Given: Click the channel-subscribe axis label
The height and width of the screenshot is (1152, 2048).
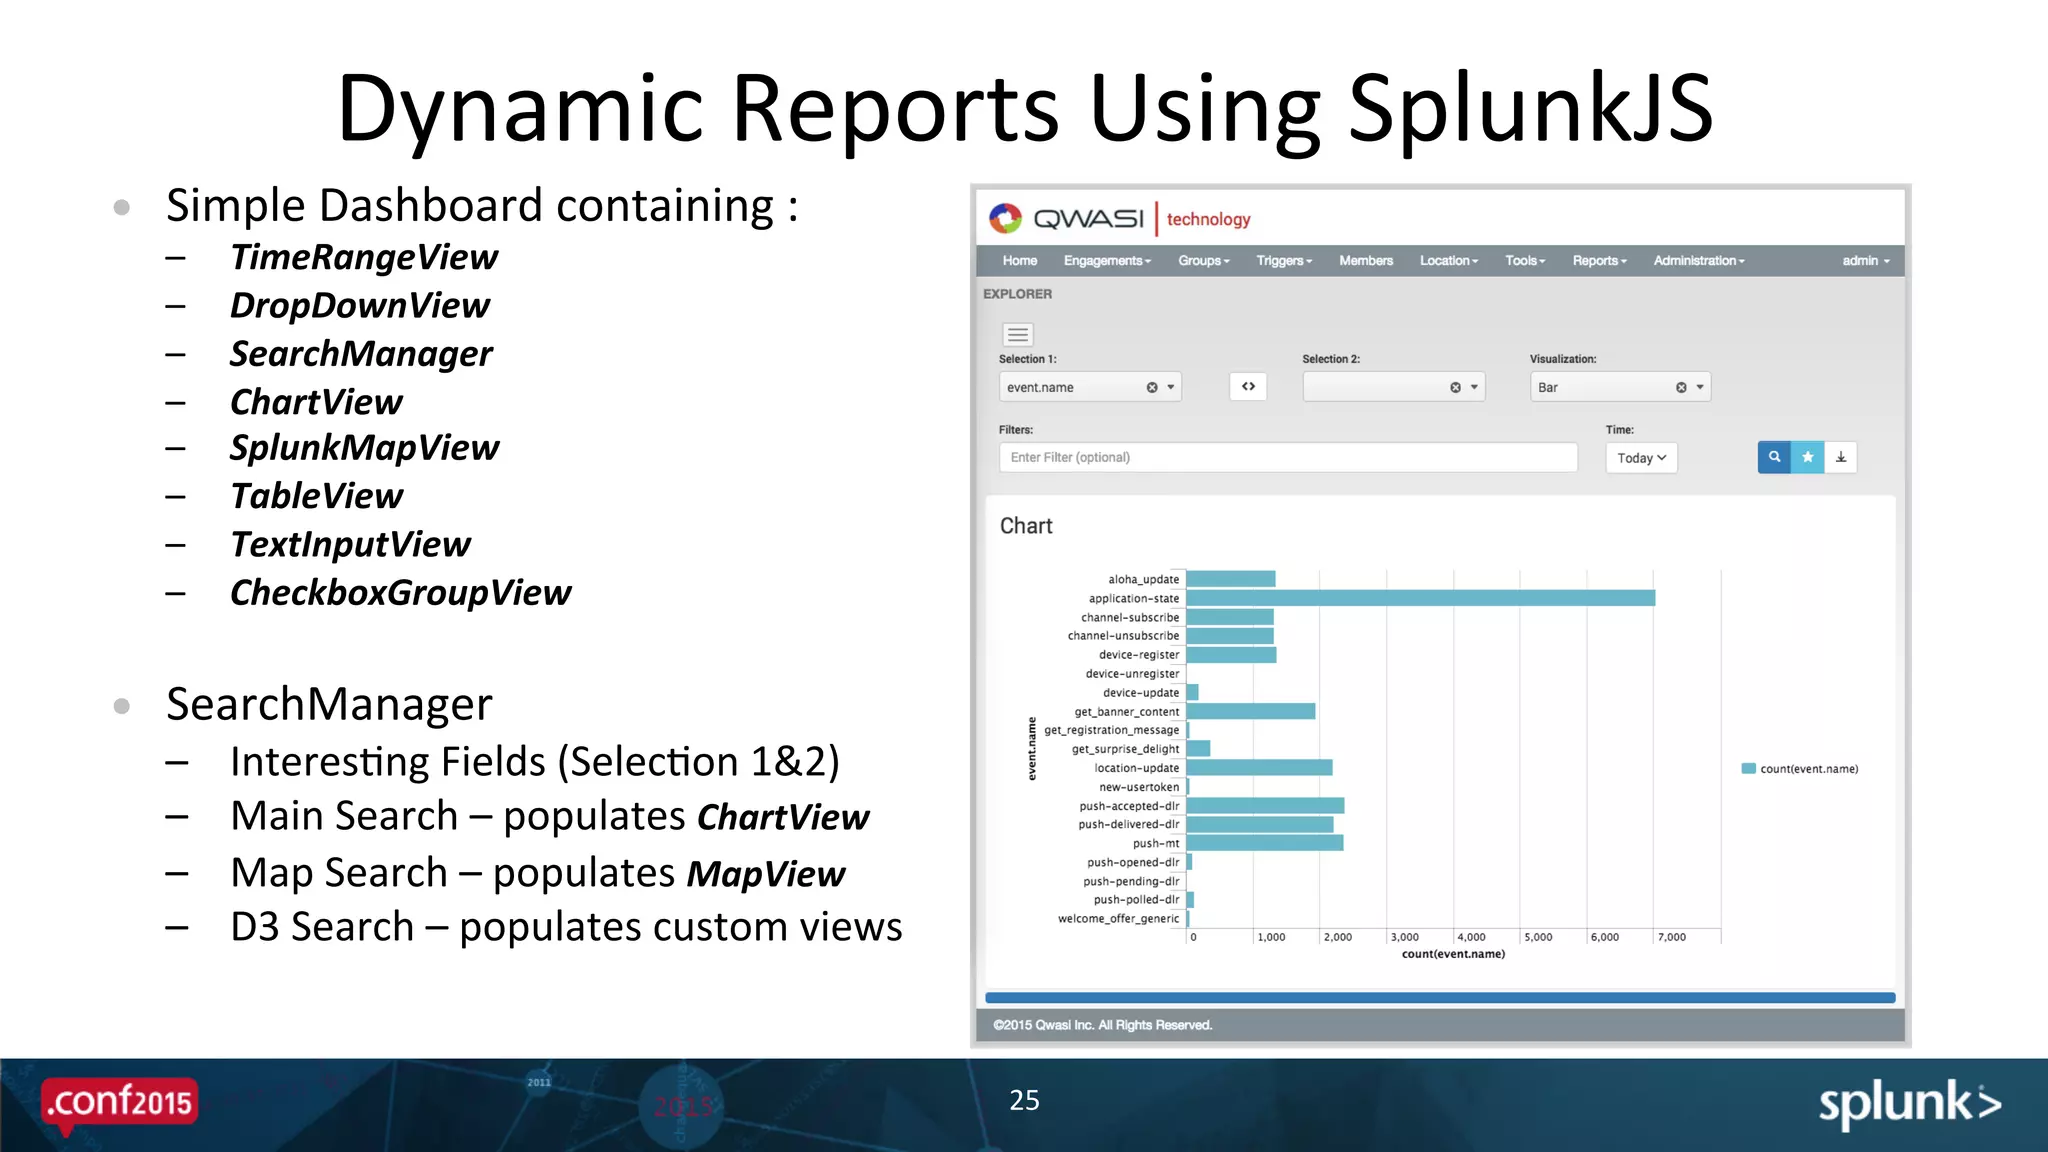Looking at the screenshot, I should [1130, 618].
